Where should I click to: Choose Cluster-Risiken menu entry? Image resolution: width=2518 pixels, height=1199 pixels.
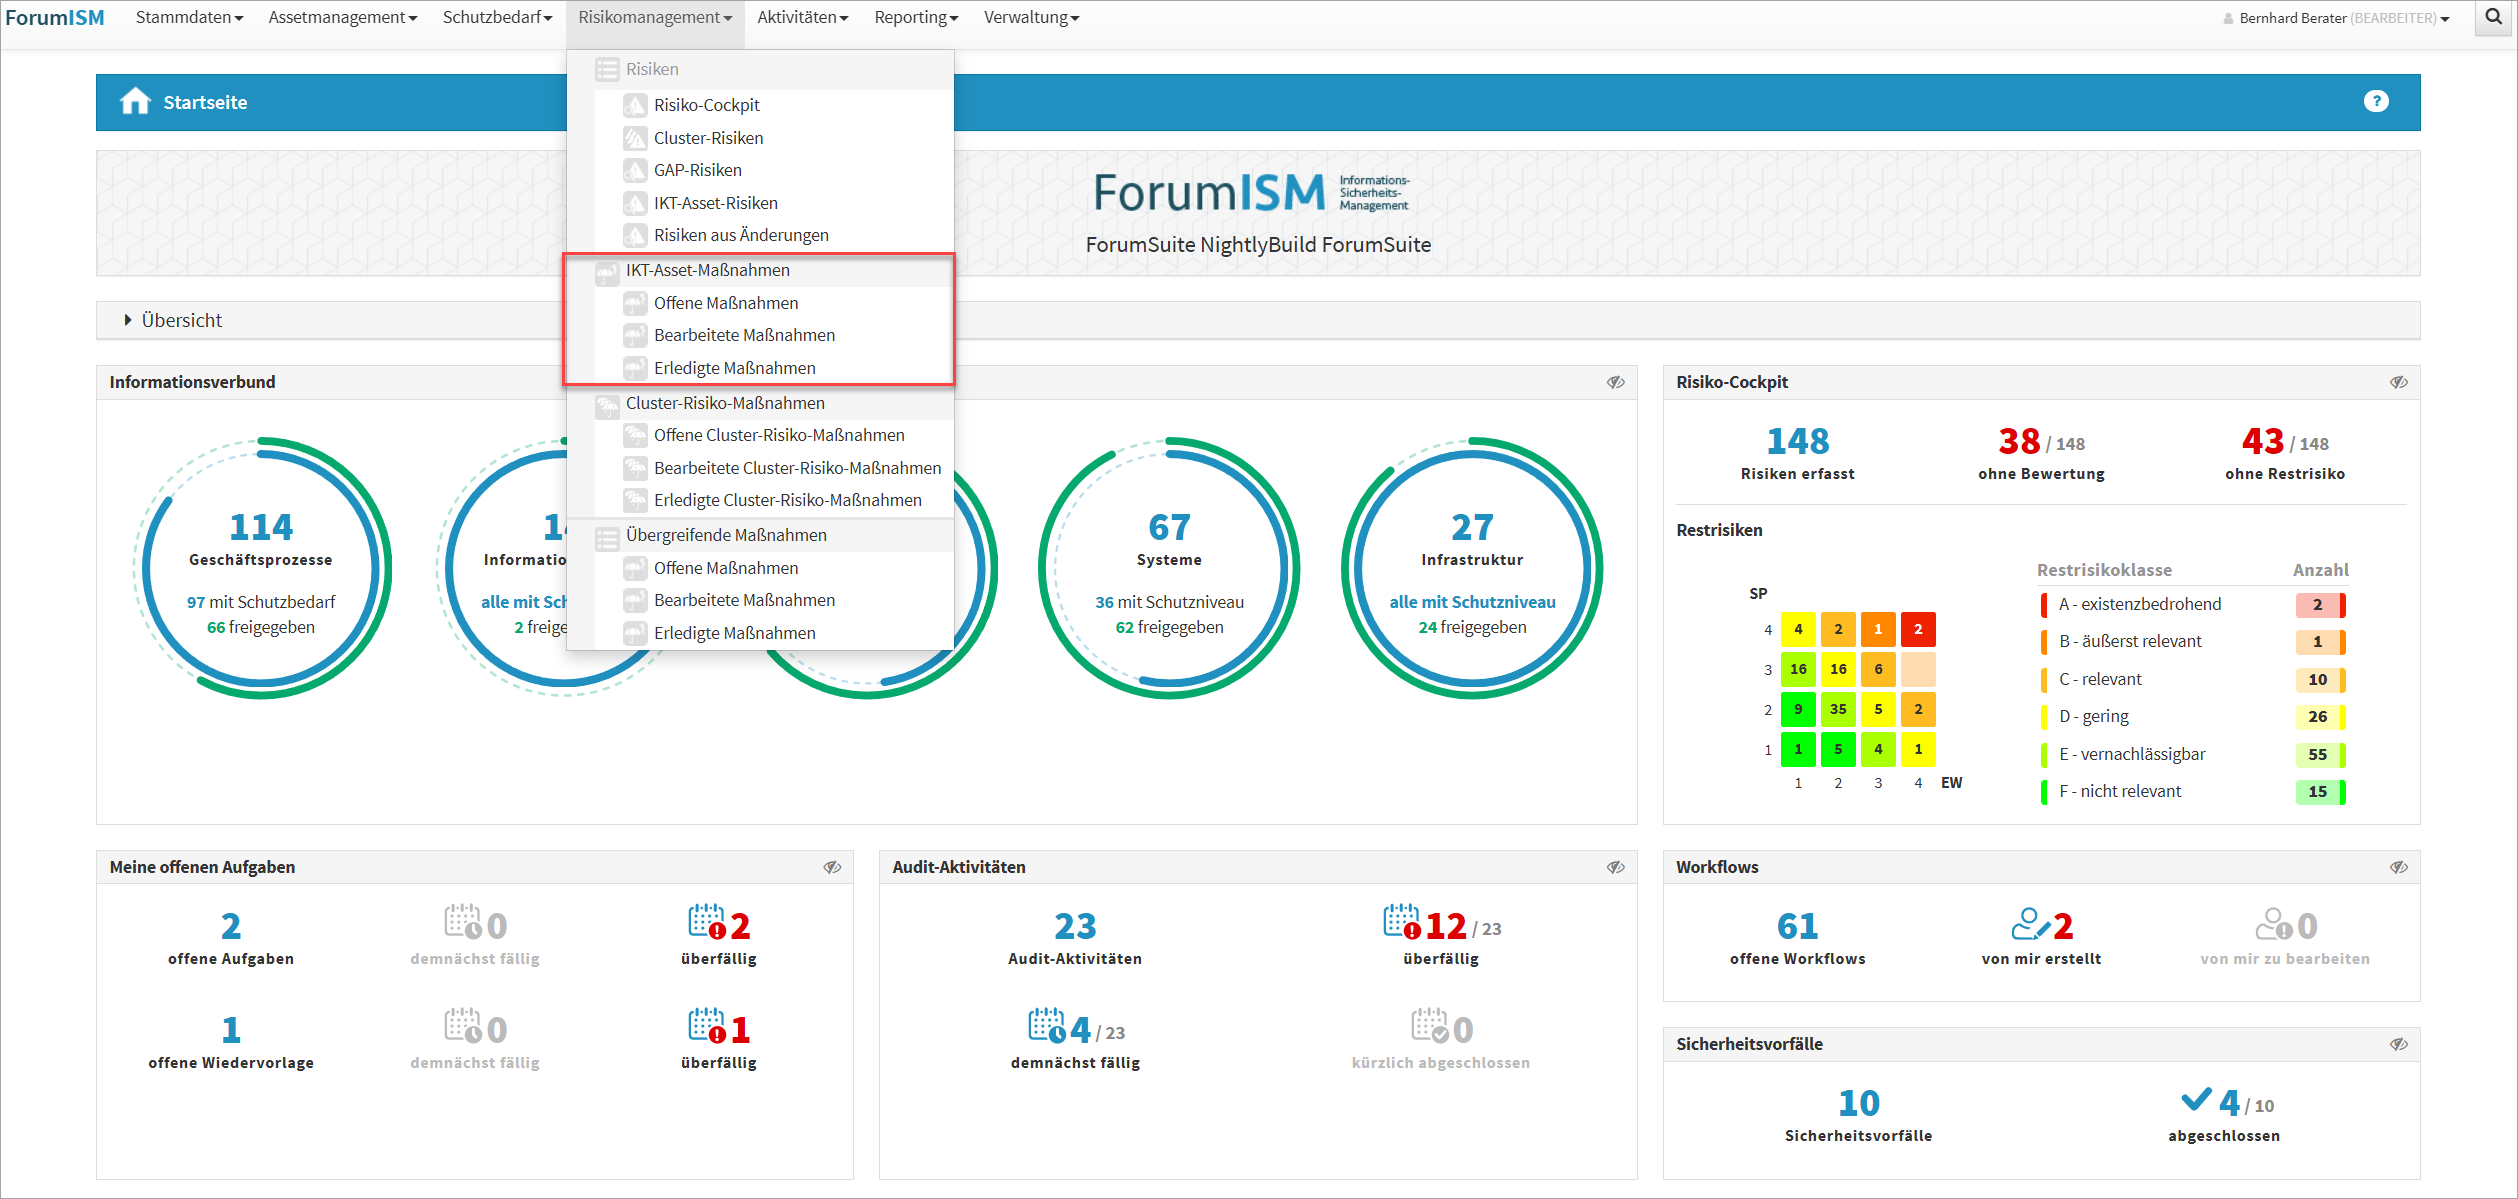coord(708,138)
